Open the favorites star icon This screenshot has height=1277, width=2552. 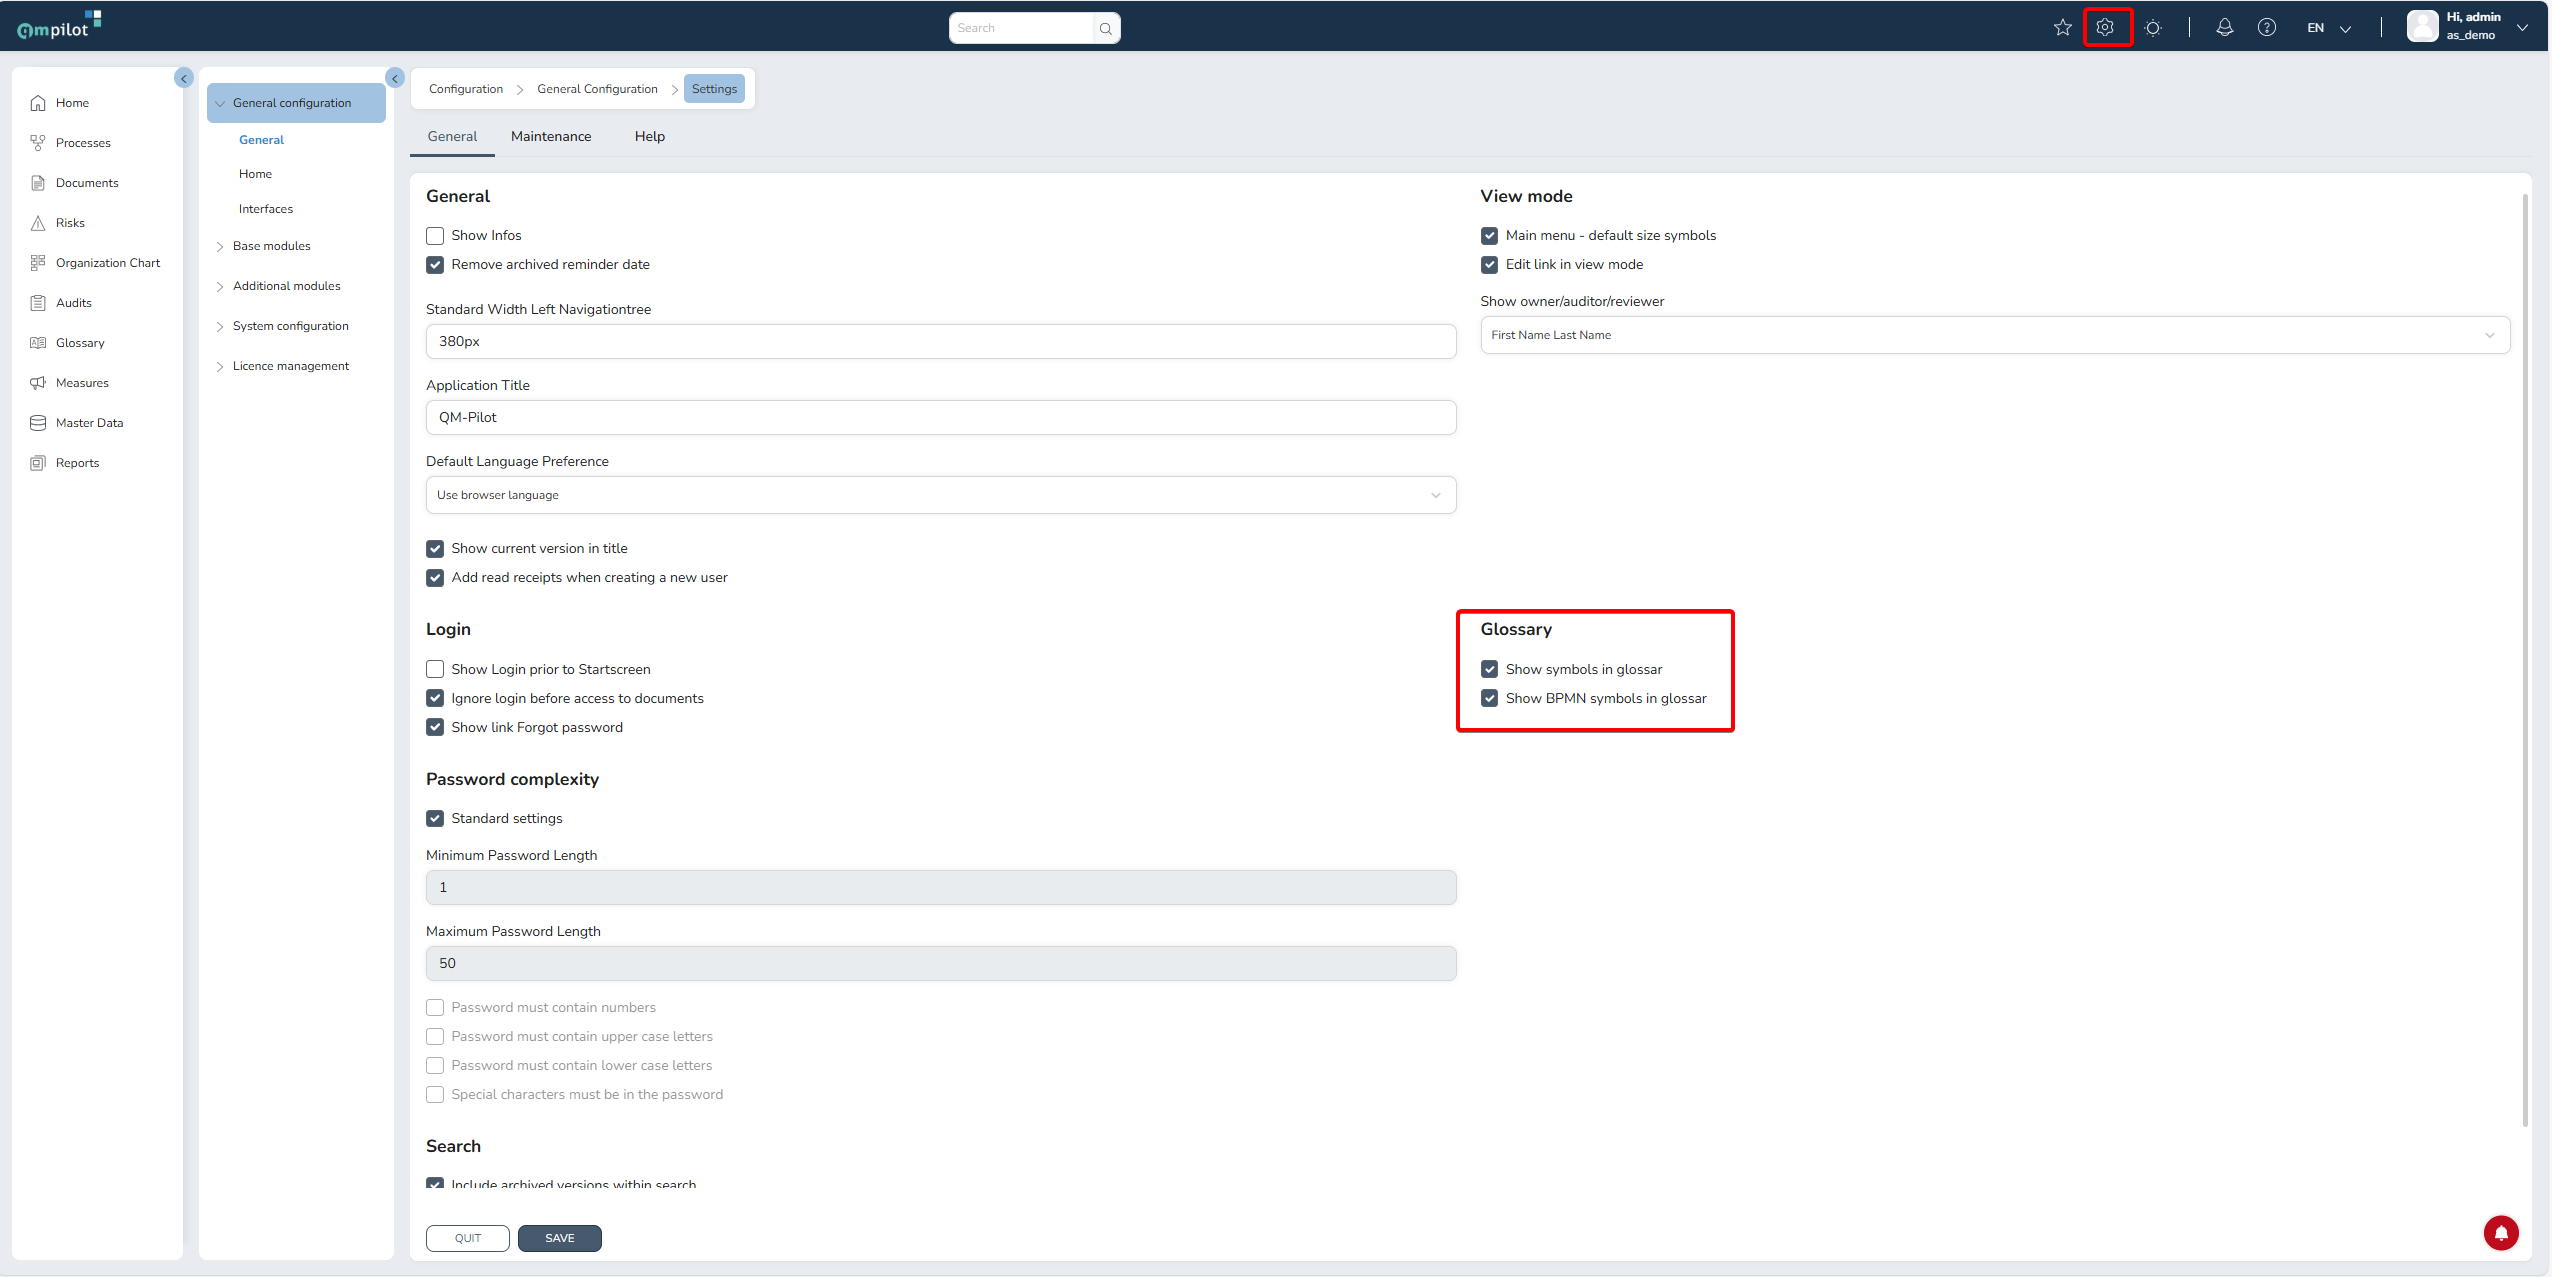[2062, 28]
